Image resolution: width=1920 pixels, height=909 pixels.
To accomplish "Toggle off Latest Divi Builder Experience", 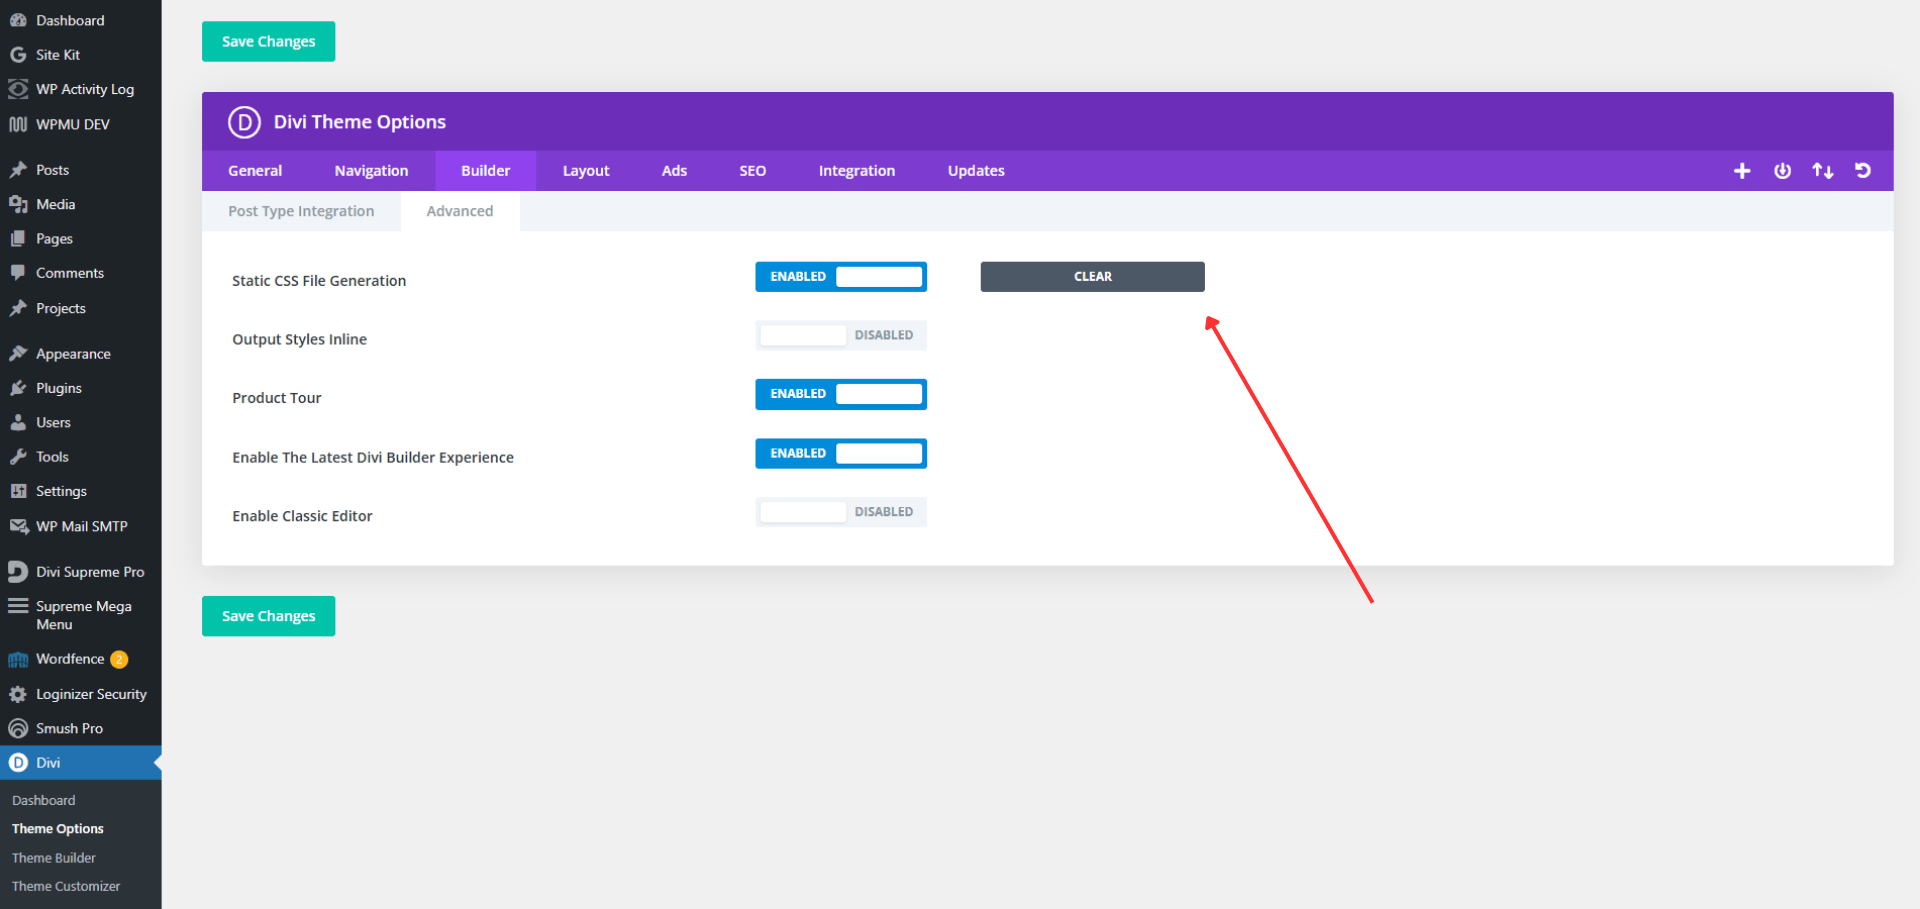I will click(x=840, y=454).
